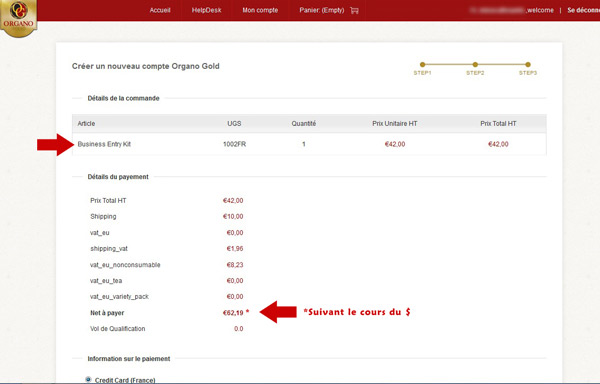
Task: Click the STEP2 progress dot
Action: [x=475, y=65]
